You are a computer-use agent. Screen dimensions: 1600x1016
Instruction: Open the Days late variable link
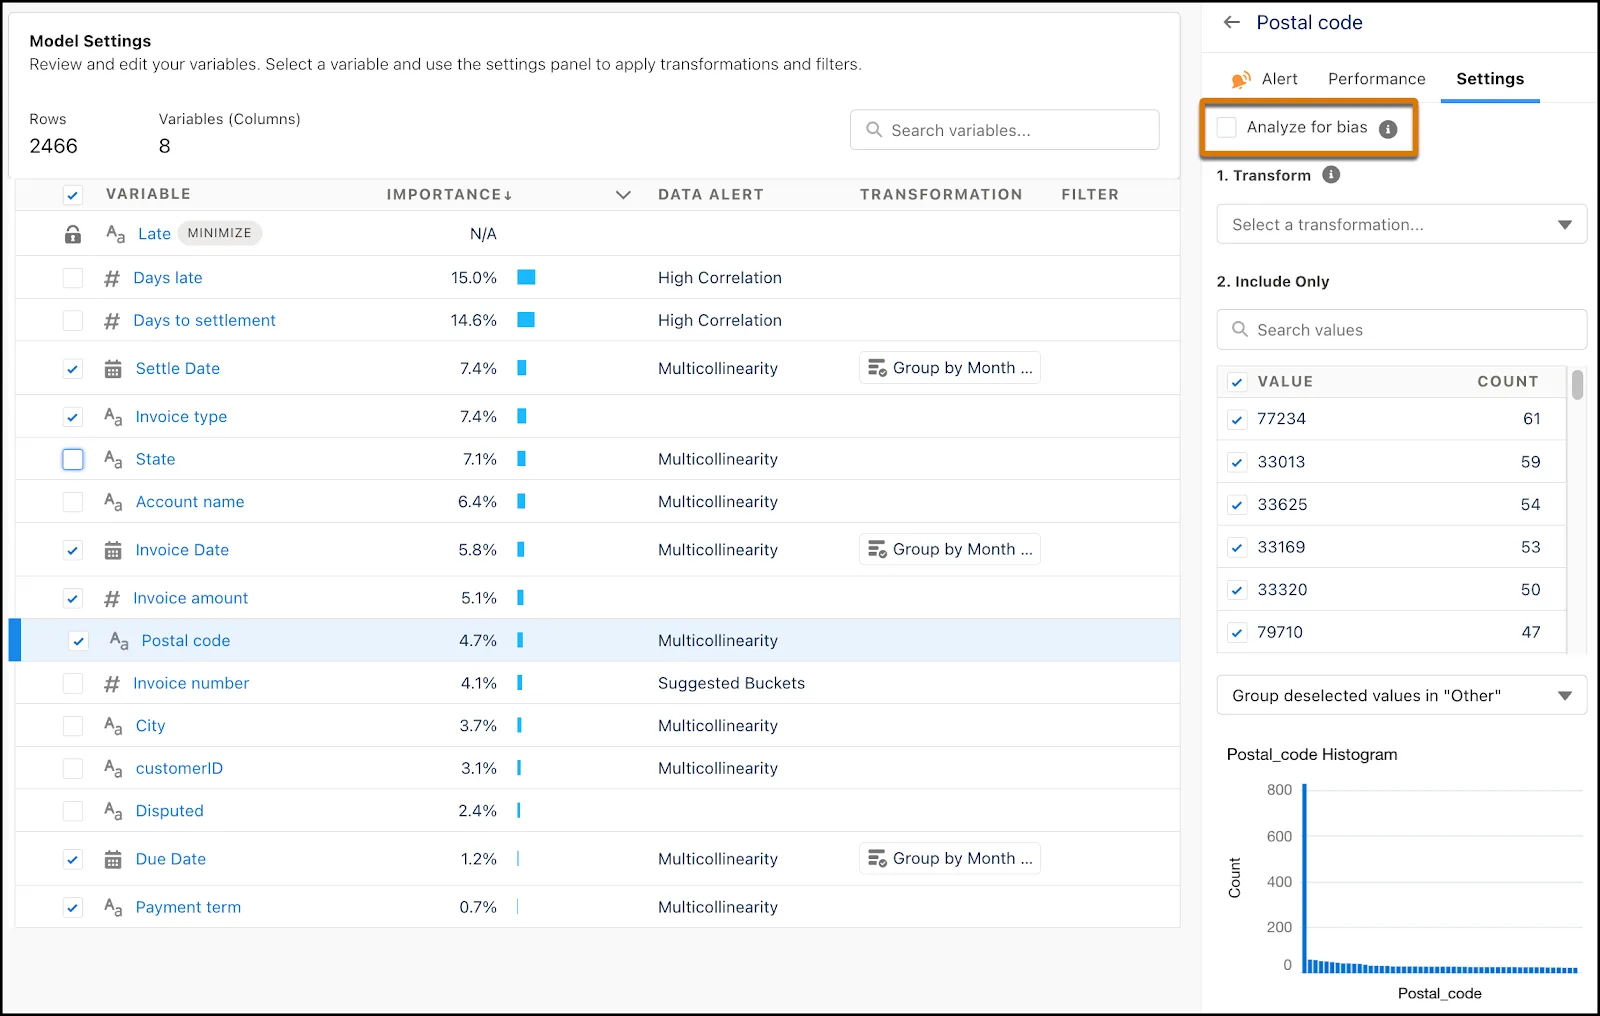point(168,278)
